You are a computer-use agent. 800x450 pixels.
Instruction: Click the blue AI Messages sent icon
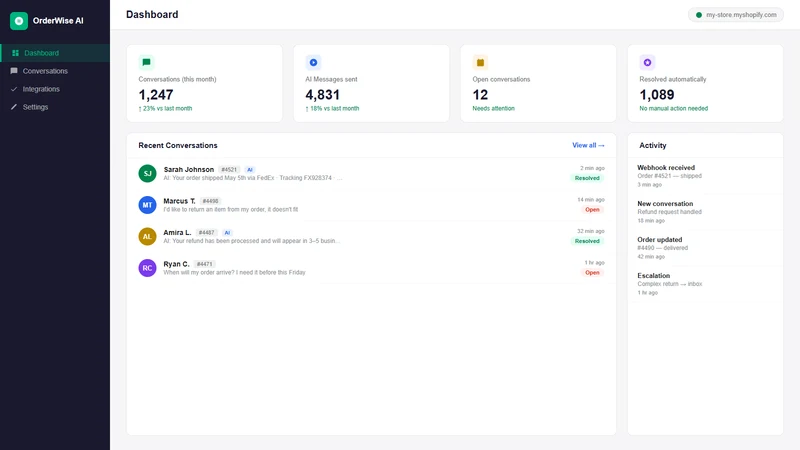(x=313, y=62)
